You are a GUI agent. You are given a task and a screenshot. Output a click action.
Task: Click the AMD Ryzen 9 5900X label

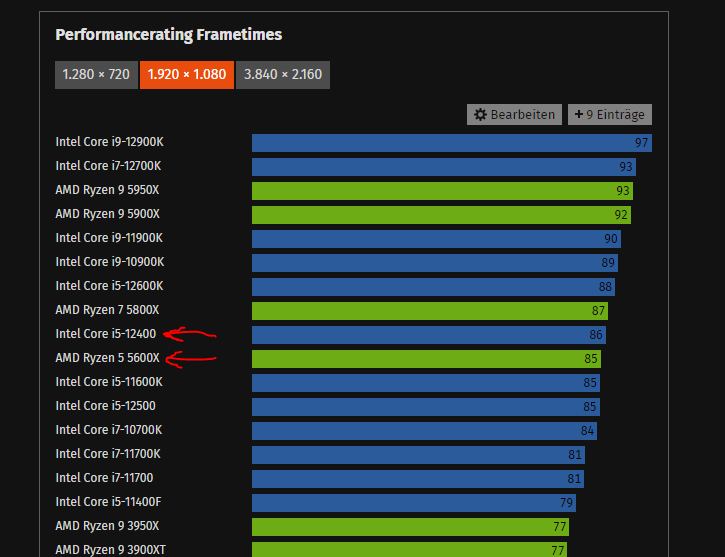[x=108, y=214]
